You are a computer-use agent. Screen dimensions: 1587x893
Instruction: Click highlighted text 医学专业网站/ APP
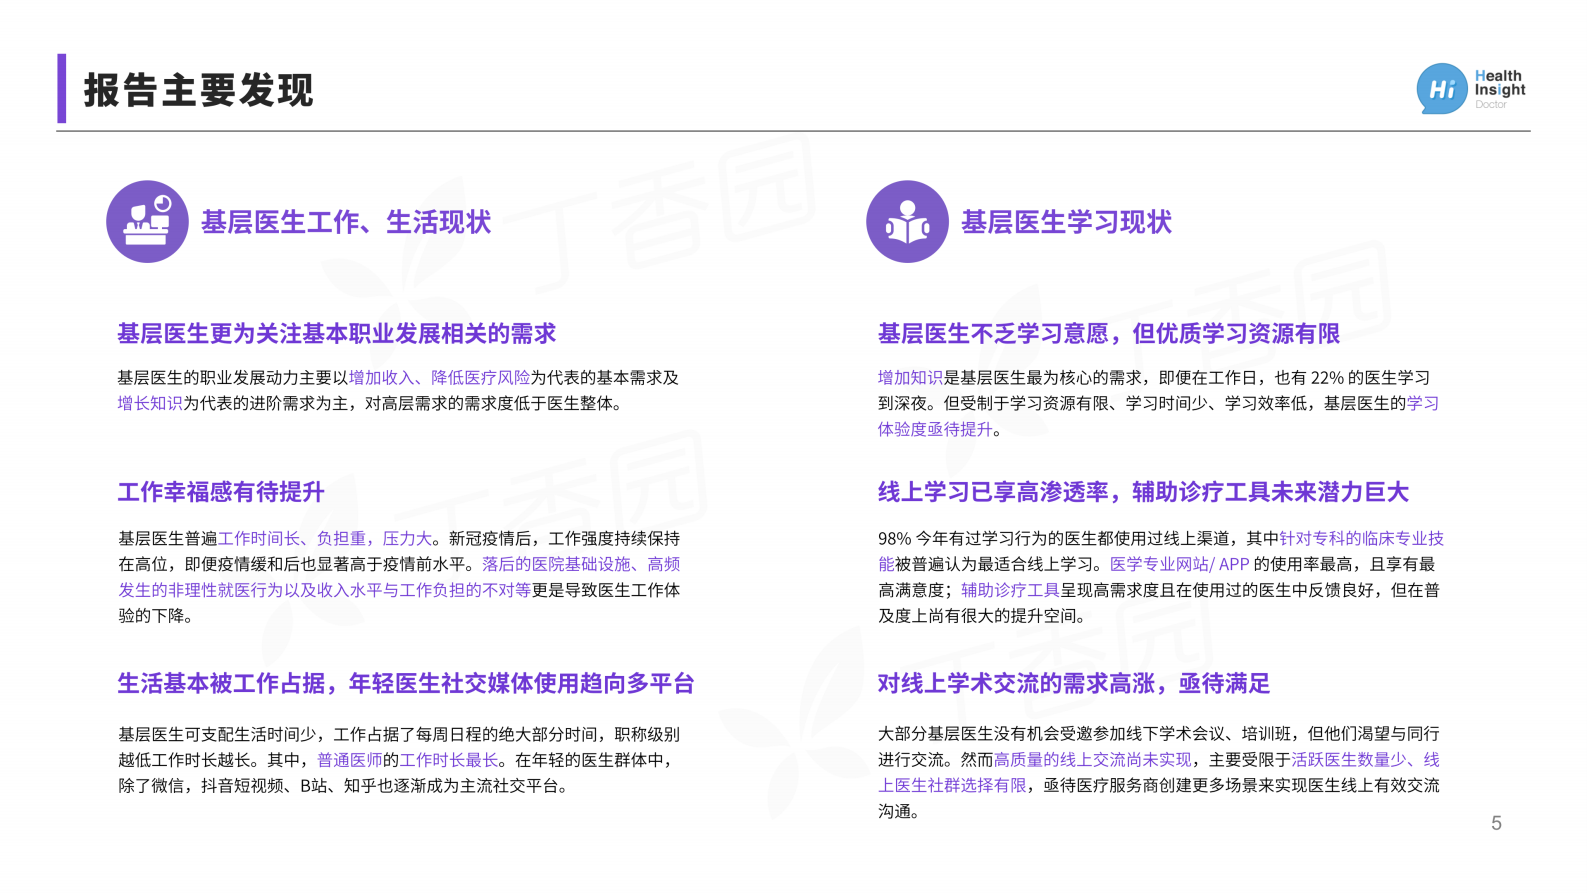(x=1180, y=565)
